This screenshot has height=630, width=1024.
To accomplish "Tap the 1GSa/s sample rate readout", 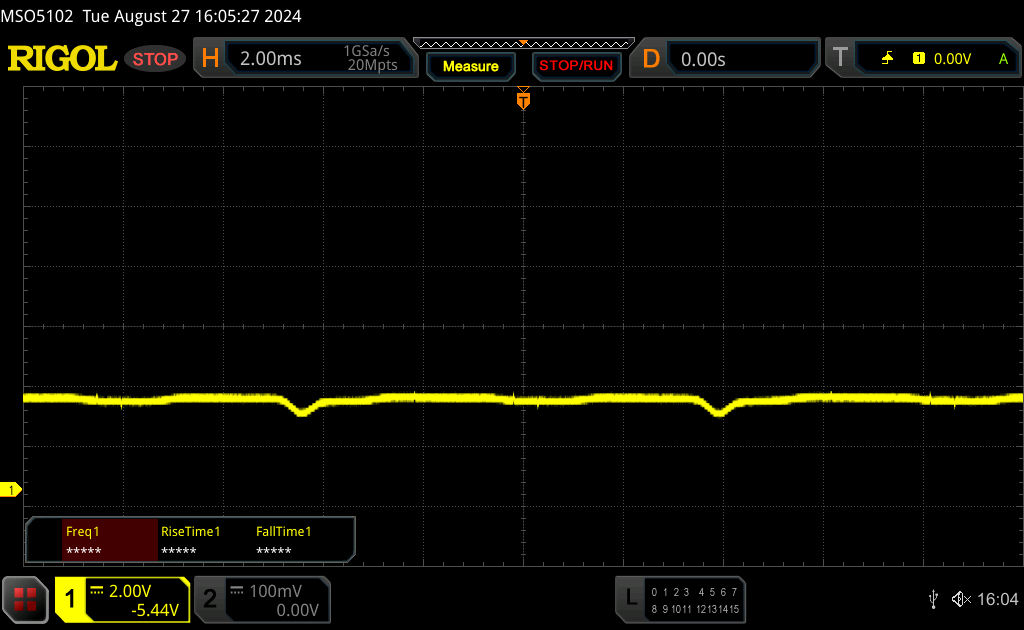I will [366, 51].
